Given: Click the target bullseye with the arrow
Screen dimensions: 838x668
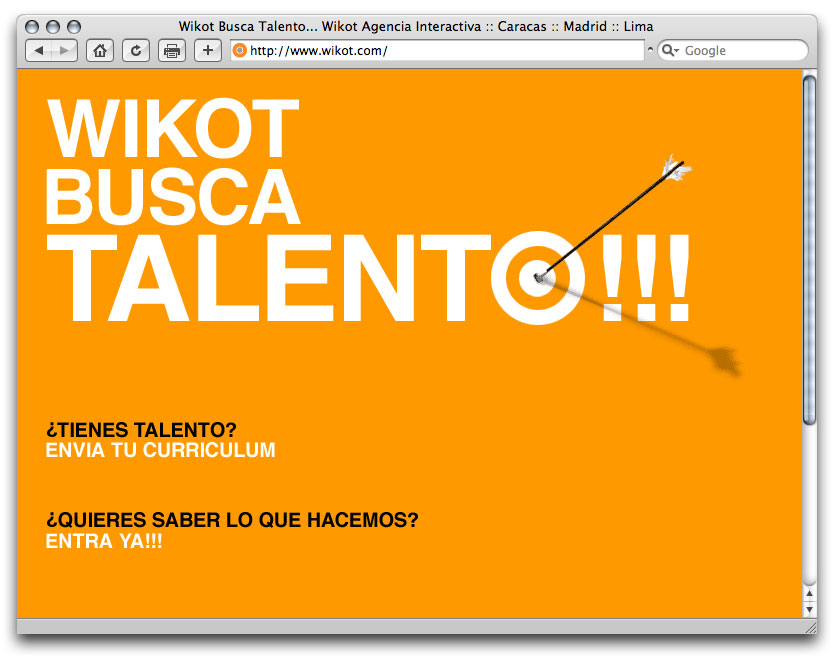Looking at the screenshot, I should click(538, 278).
